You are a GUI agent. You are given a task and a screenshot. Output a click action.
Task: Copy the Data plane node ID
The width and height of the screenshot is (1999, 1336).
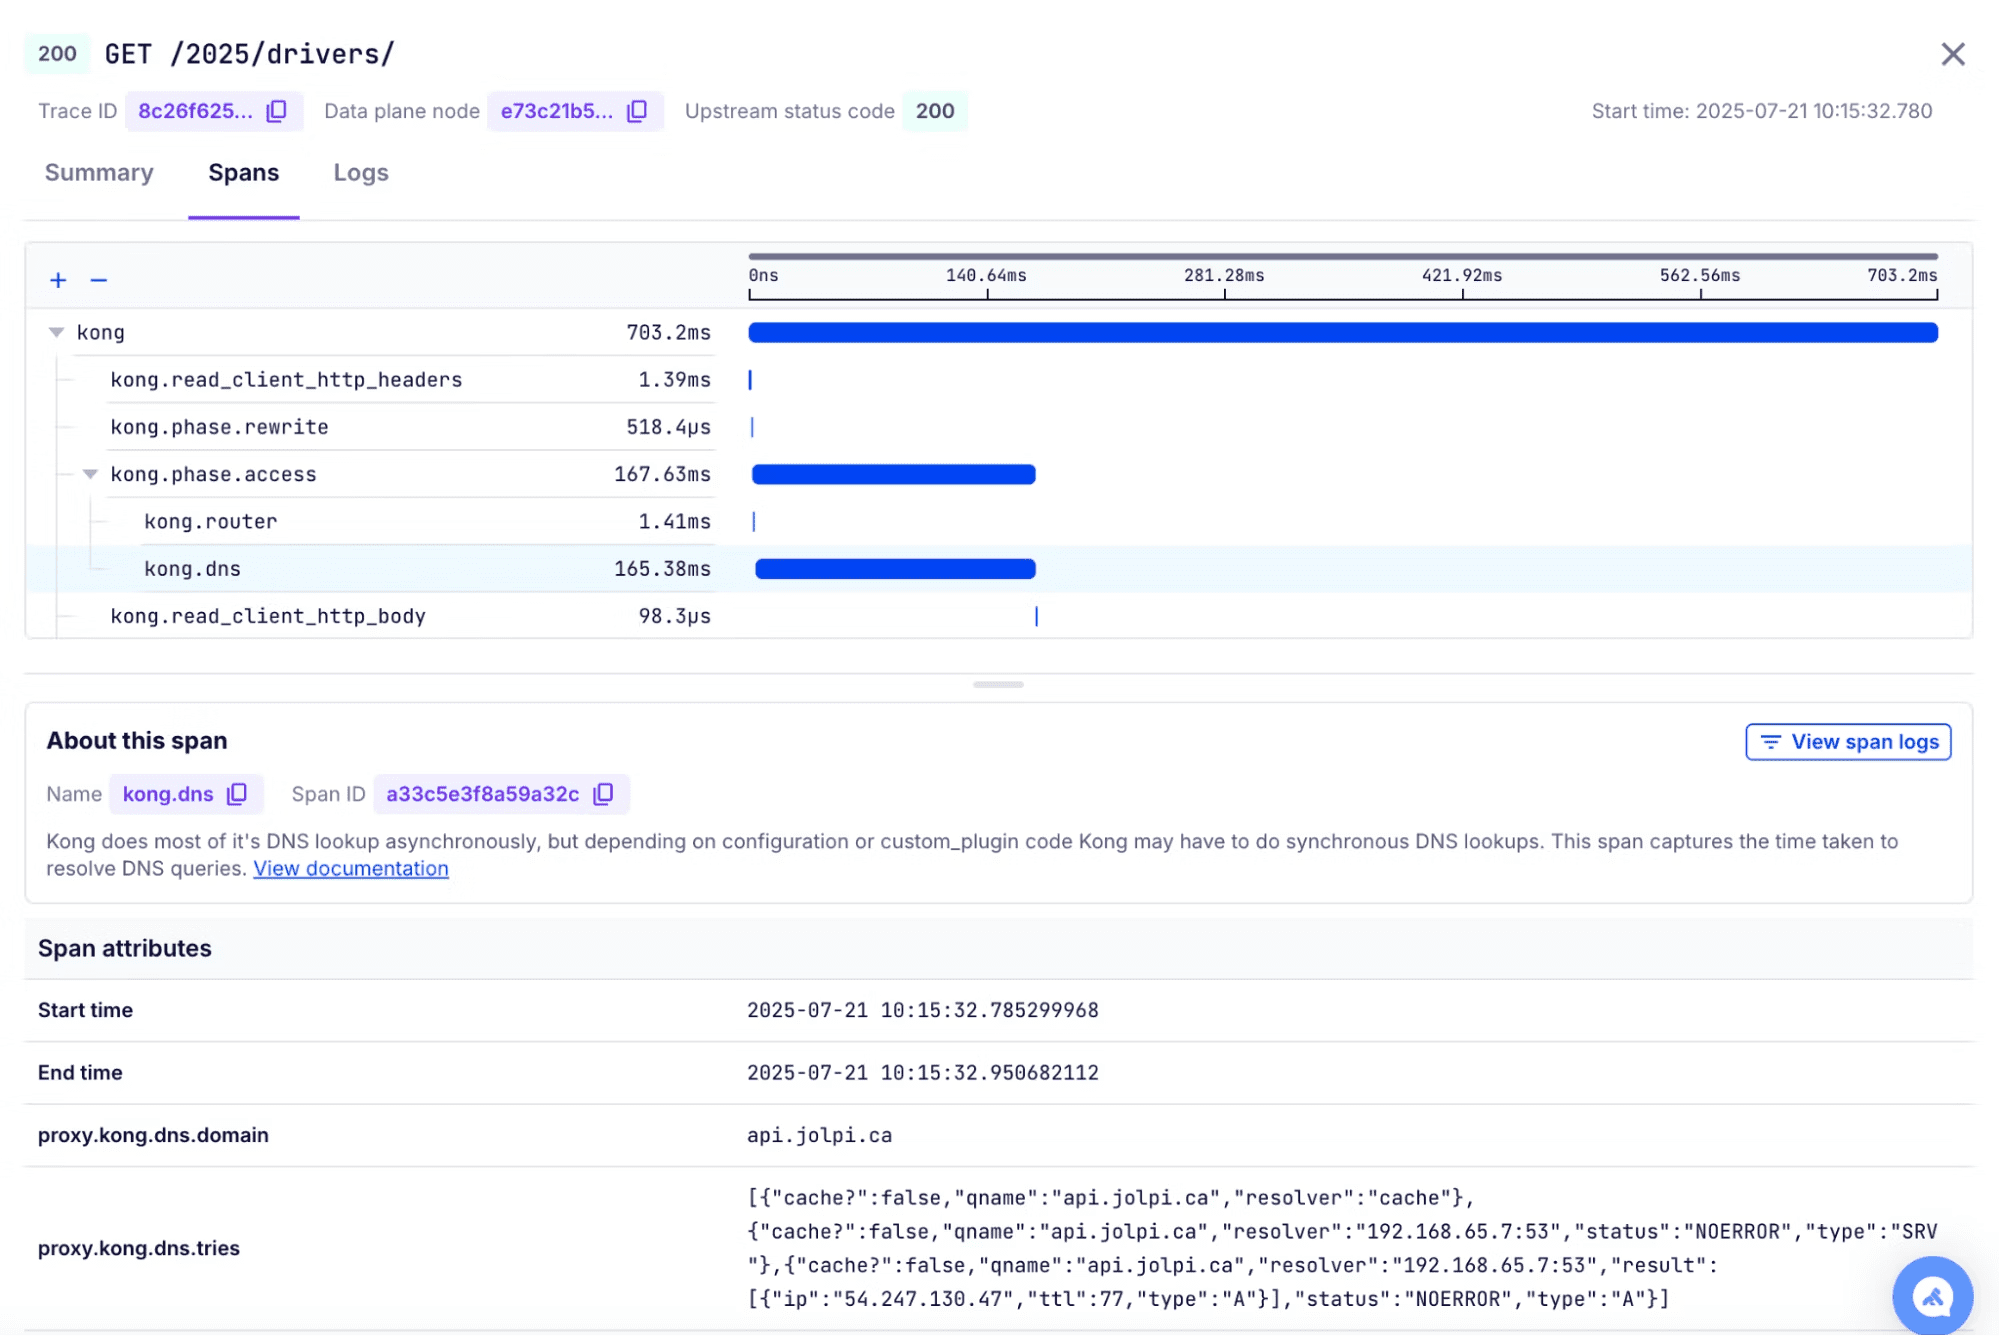point(637,111)
